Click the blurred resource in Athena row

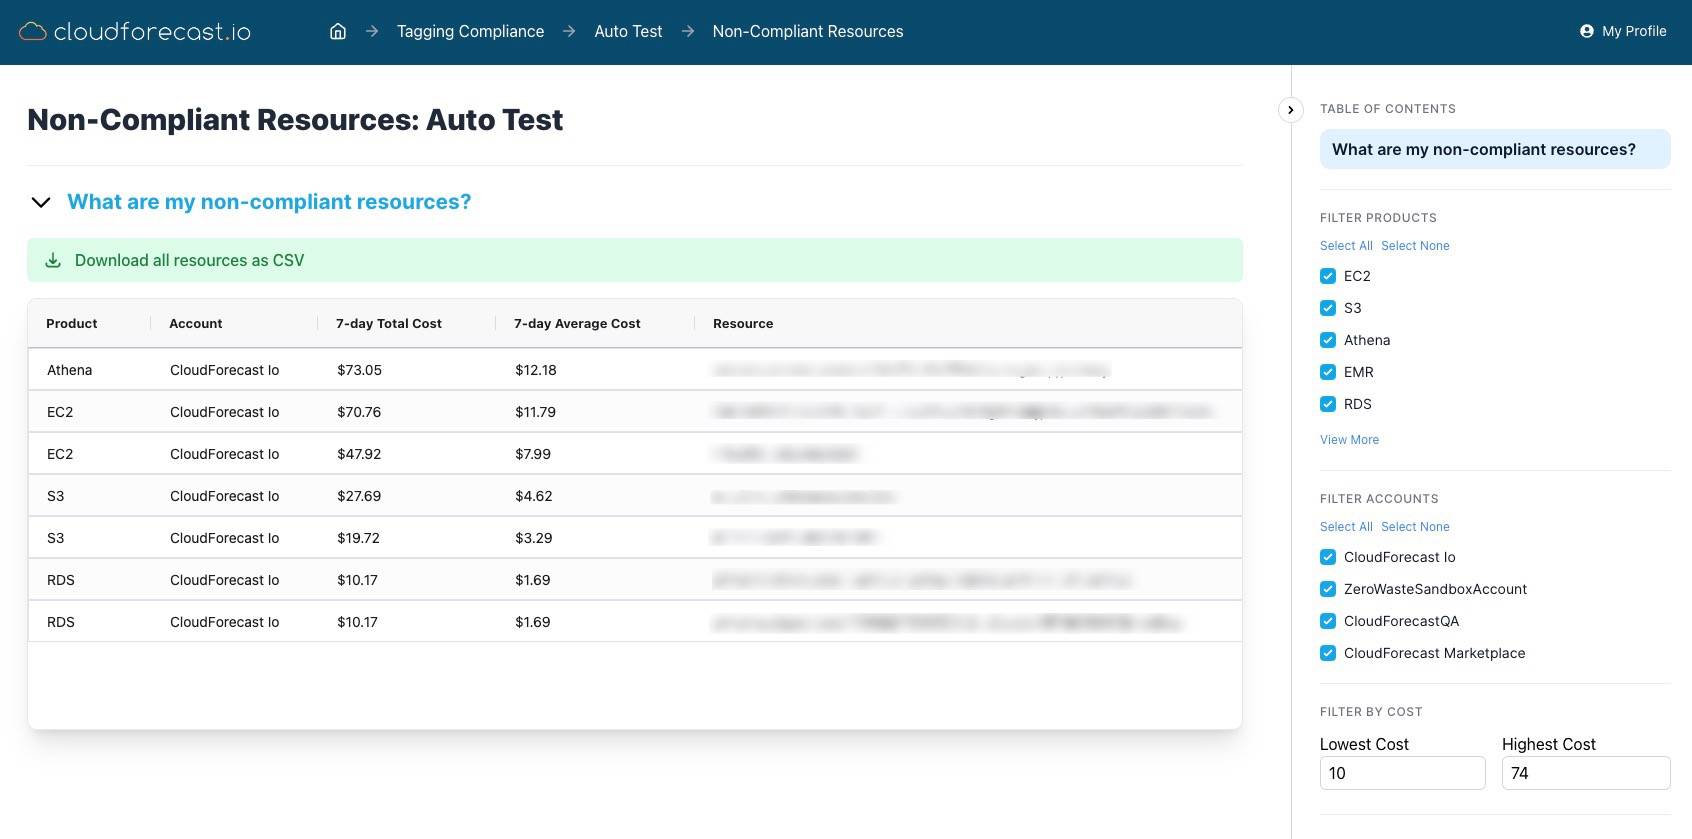pyautogui.click(x=911, y=370)
